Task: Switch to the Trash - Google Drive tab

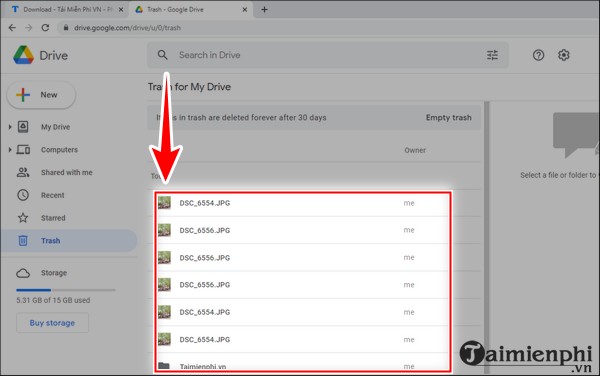Action: 191,10
